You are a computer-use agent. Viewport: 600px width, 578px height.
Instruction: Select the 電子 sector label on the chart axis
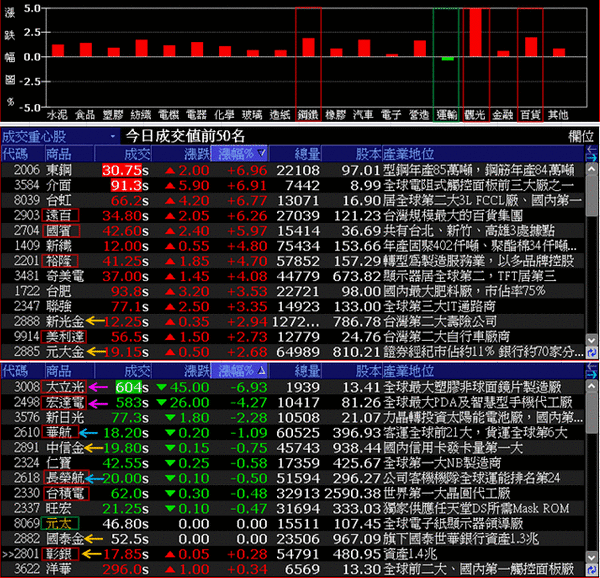(x=391, y=115)
